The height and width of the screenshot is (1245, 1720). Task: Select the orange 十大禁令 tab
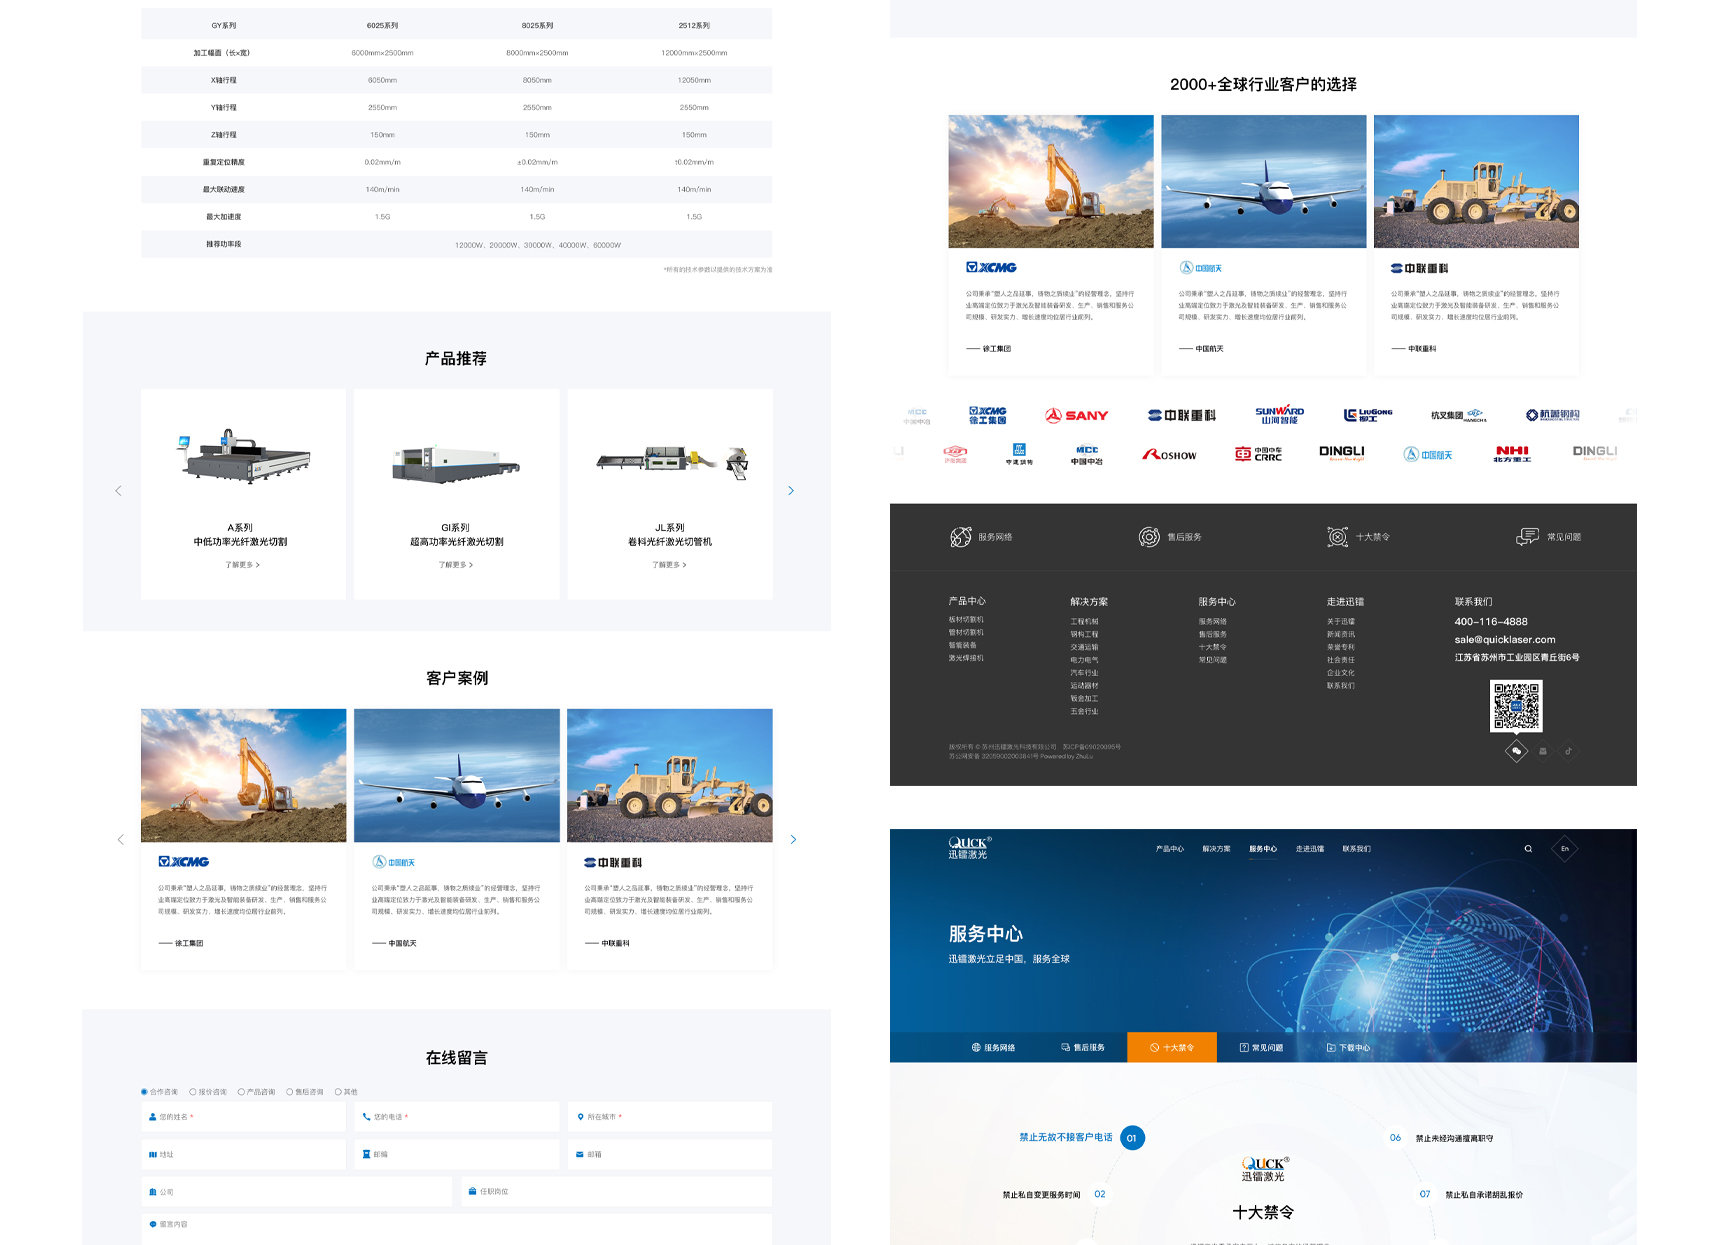[1172, 1047]
